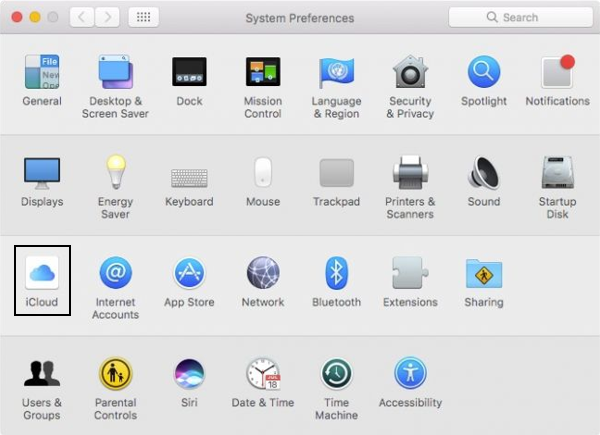The image size is (600, 435).
Task: Go back with the left arrow button
Action: [x=82, y=17]
